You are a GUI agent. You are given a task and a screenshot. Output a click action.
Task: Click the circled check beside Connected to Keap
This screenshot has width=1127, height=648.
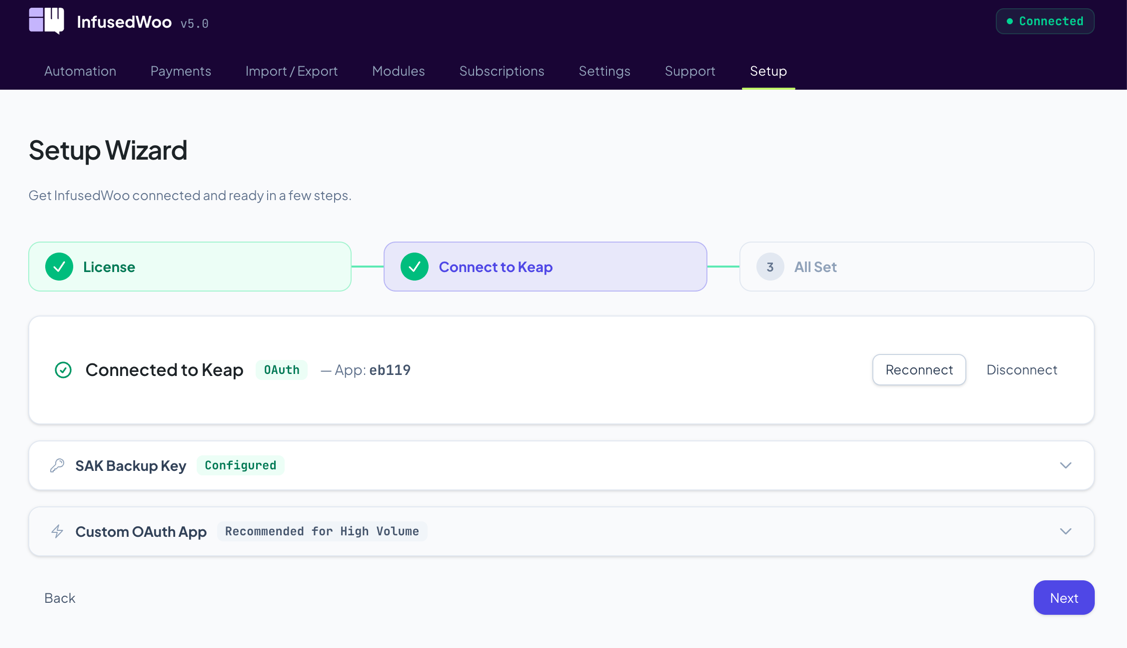pos(63,370)
